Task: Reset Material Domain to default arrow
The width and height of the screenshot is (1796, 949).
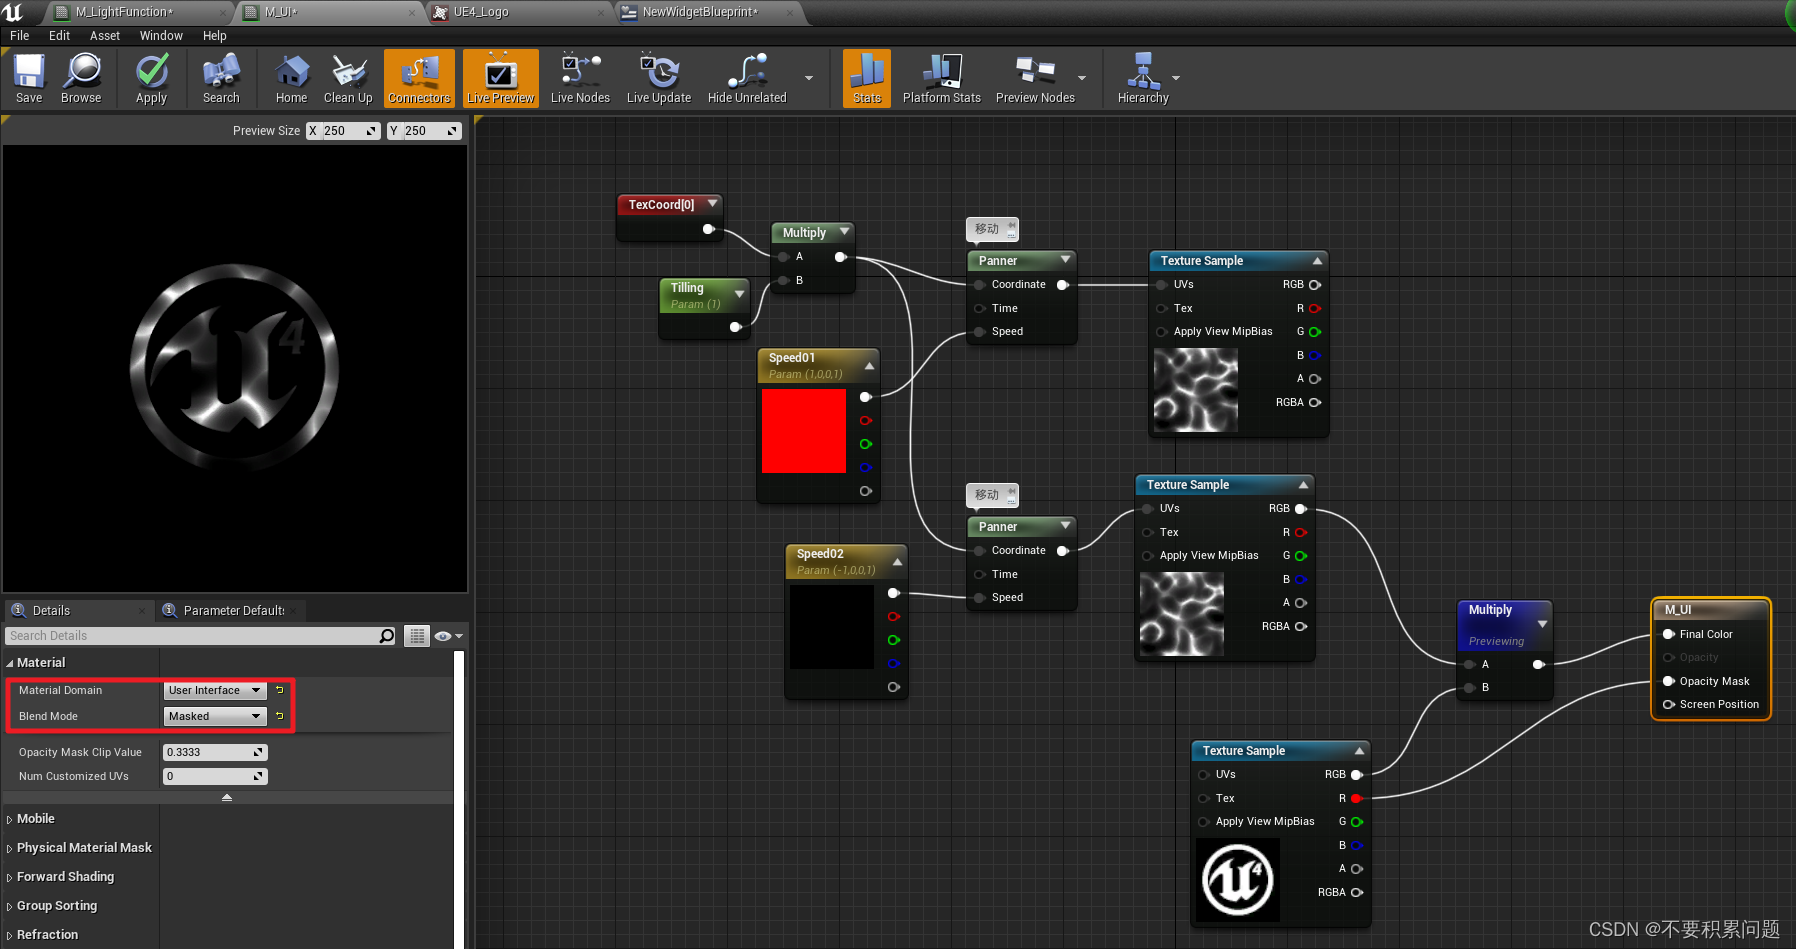Action: click(x=280, y=690)
